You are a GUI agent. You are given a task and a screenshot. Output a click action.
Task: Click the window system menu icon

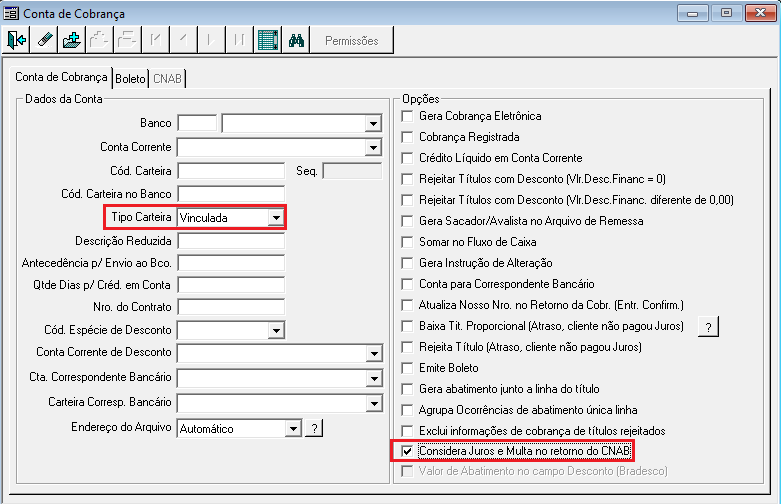tap(11, 13)
